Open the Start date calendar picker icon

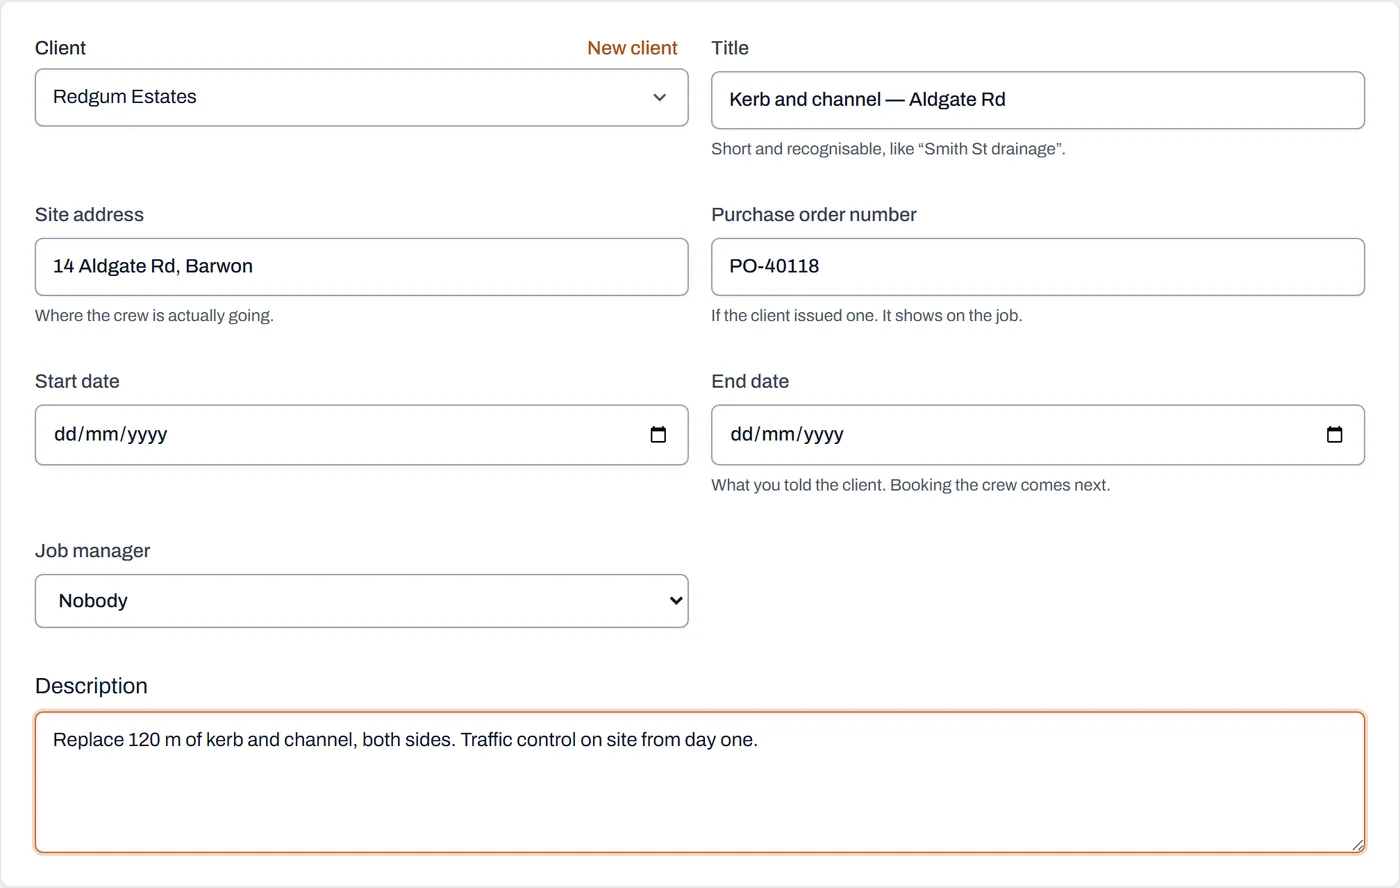tap(658, 434)
